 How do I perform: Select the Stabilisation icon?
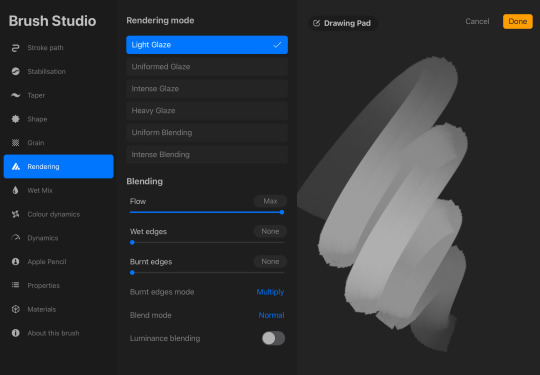[x=15, y=71]
